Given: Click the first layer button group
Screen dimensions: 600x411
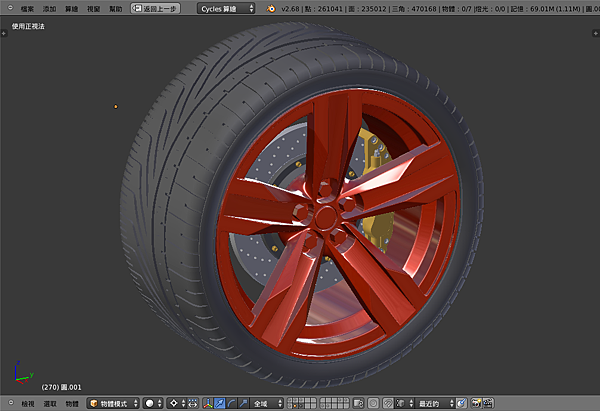Looking at the screenshot, I should (x=302, y=403).
